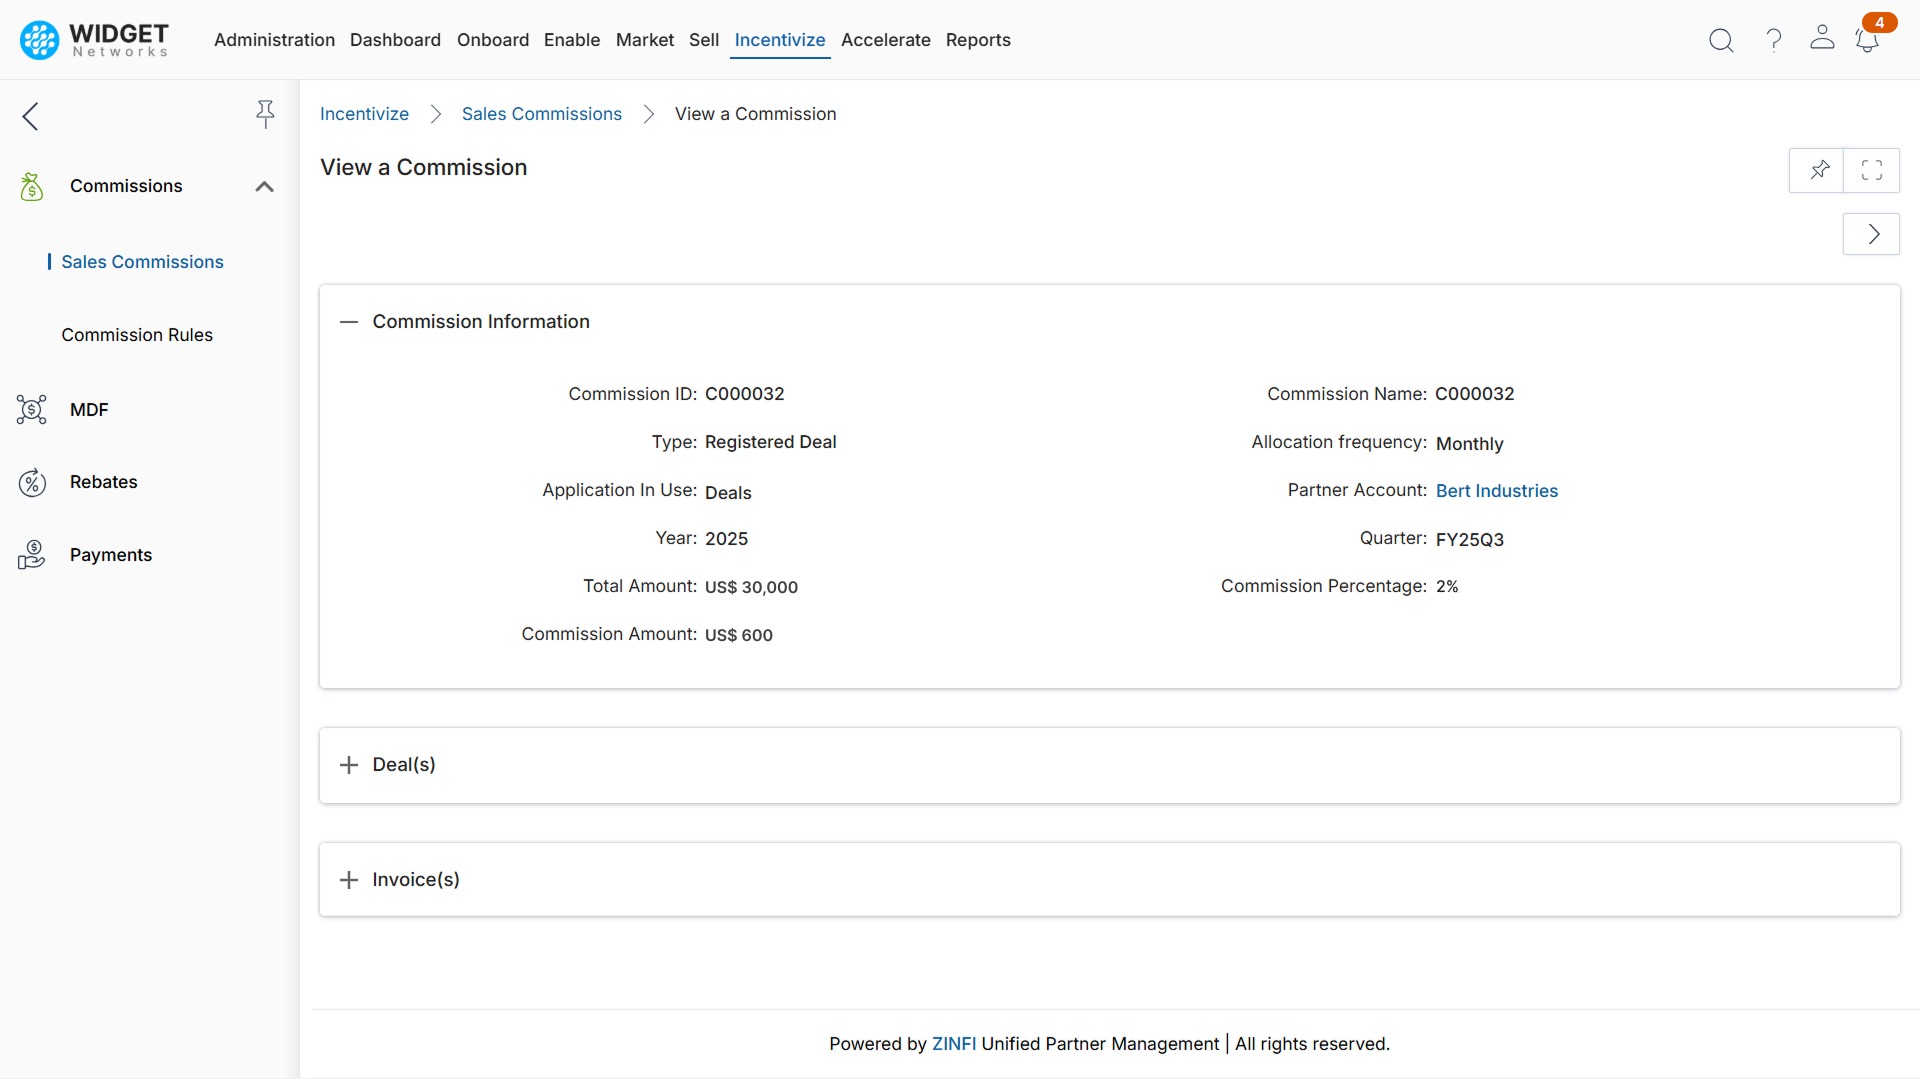Select the Commissions money bag icon

[x=32, y=186]
